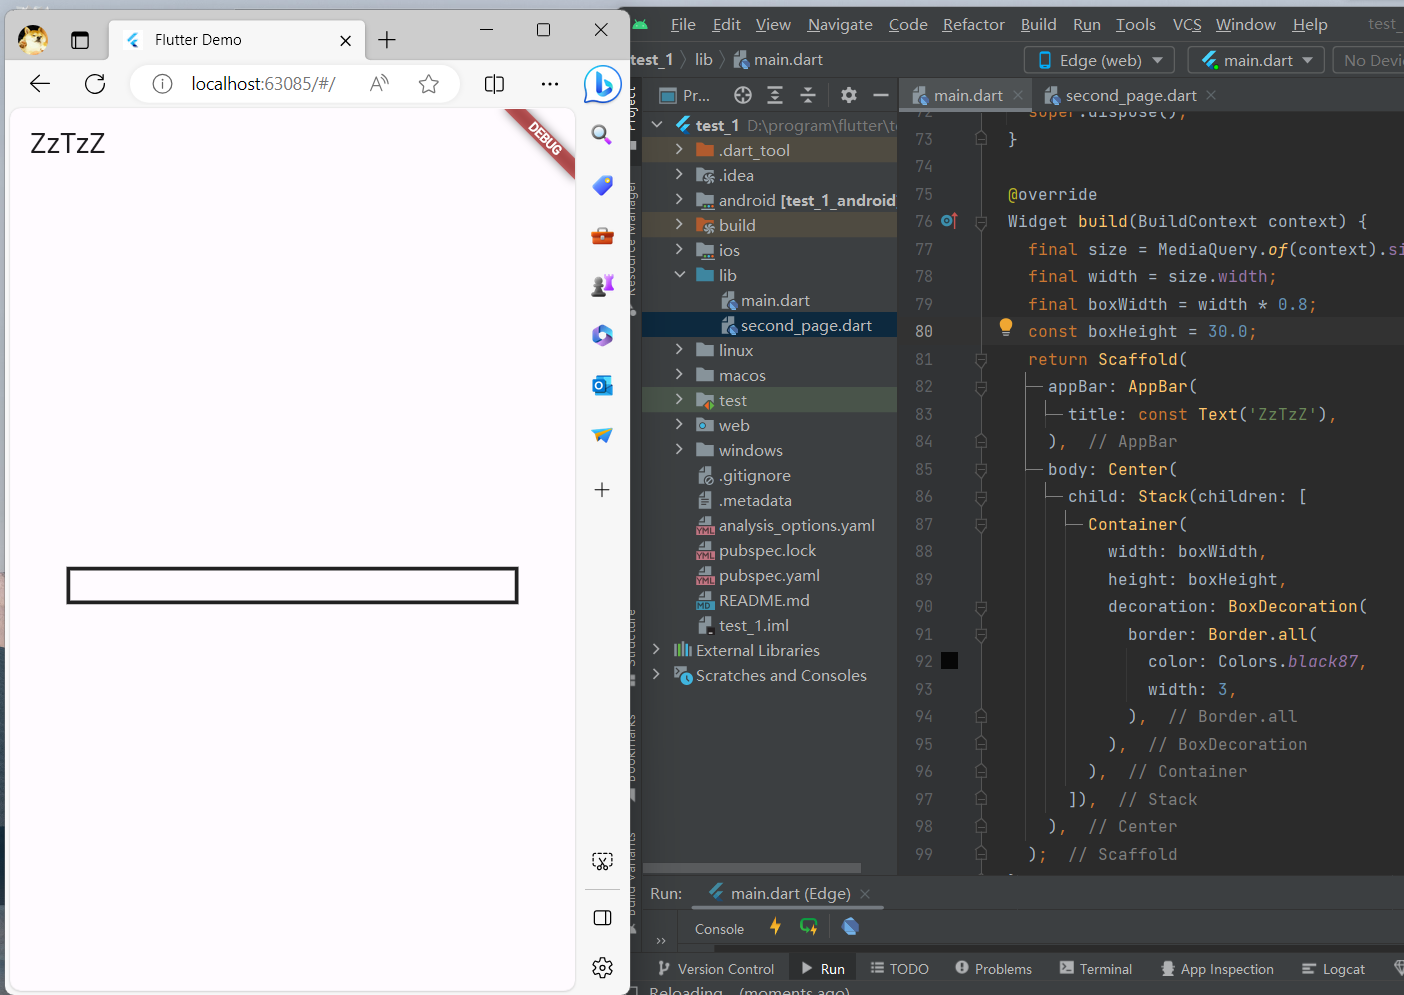Screen dimensions: 1404x995
Task: Open Edge sidebar games chess icon
Action: 602,285
